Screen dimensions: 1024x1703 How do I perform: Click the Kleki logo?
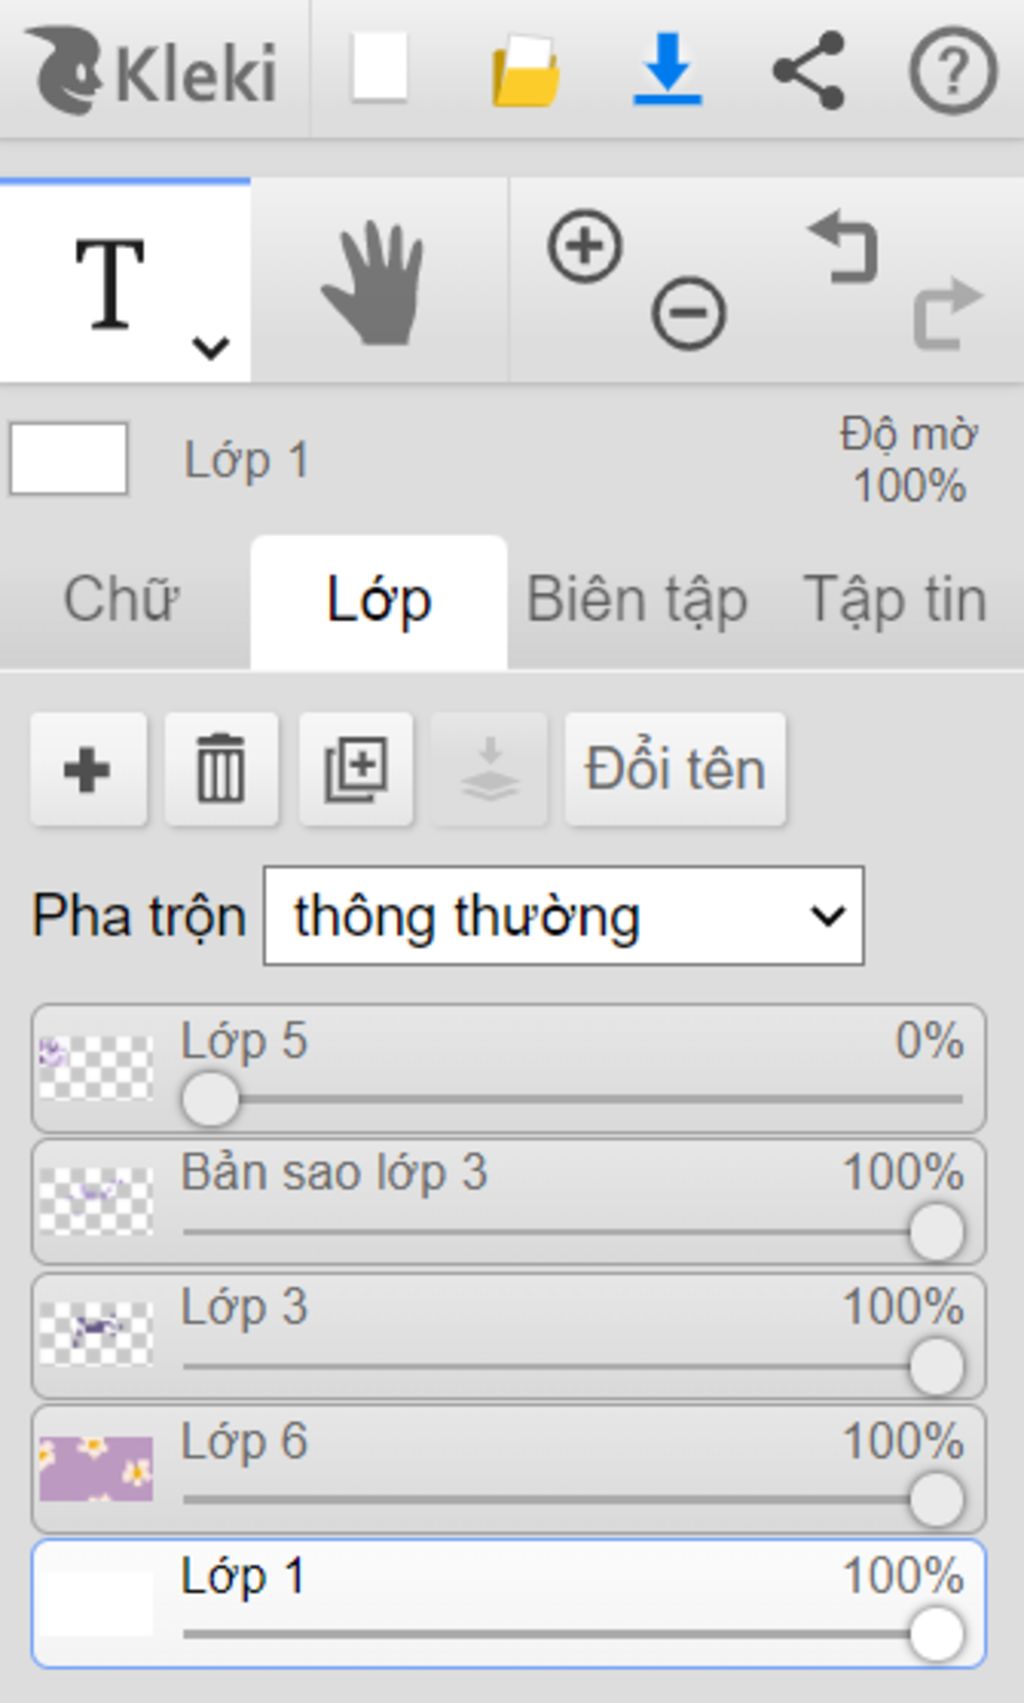click(x=152, y=70)
